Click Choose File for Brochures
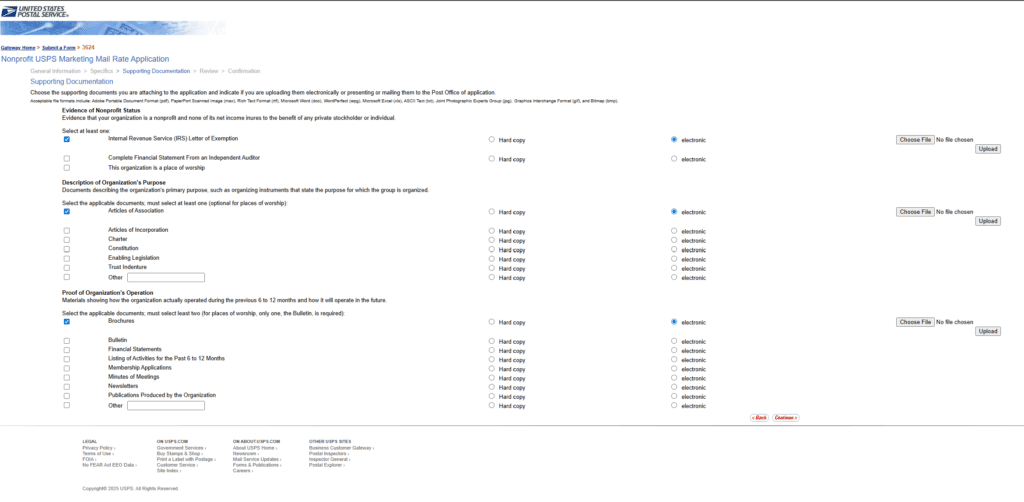Viewport: 1024px width, 502px height. tap(914, 322)
